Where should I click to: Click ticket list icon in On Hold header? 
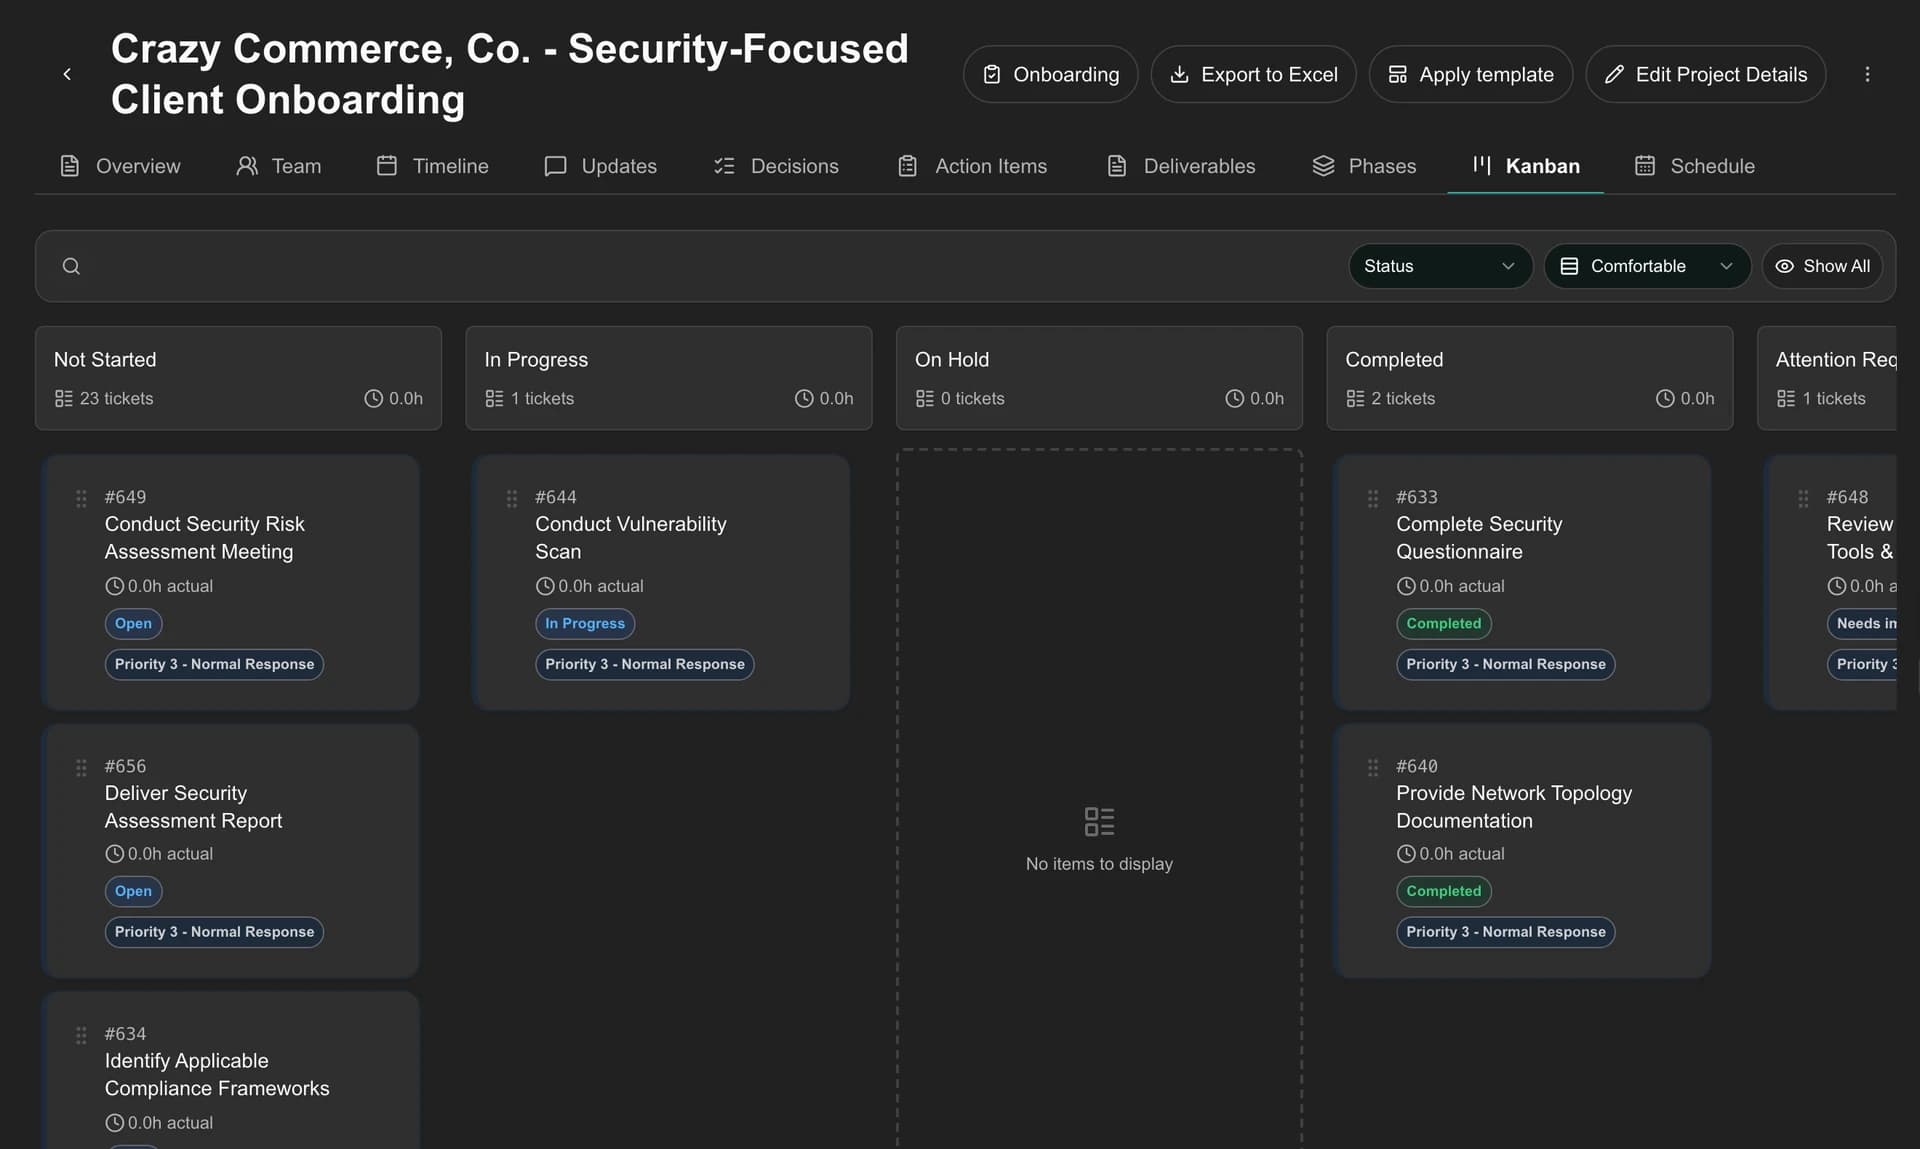pos(925,398)
